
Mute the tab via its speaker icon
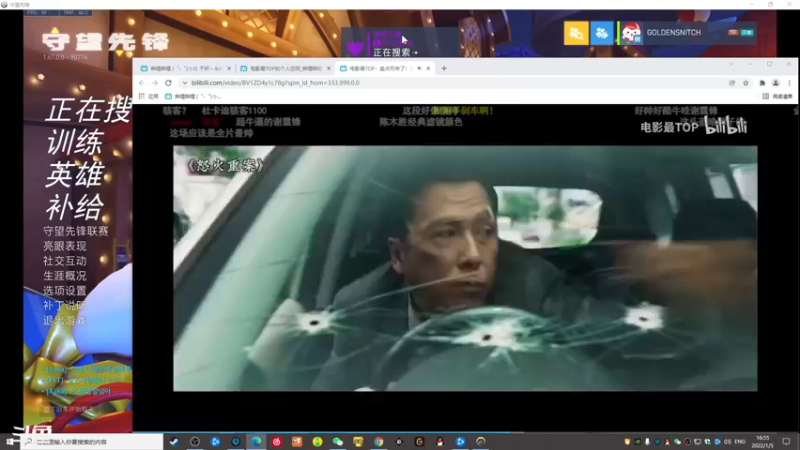click(419, 68)
